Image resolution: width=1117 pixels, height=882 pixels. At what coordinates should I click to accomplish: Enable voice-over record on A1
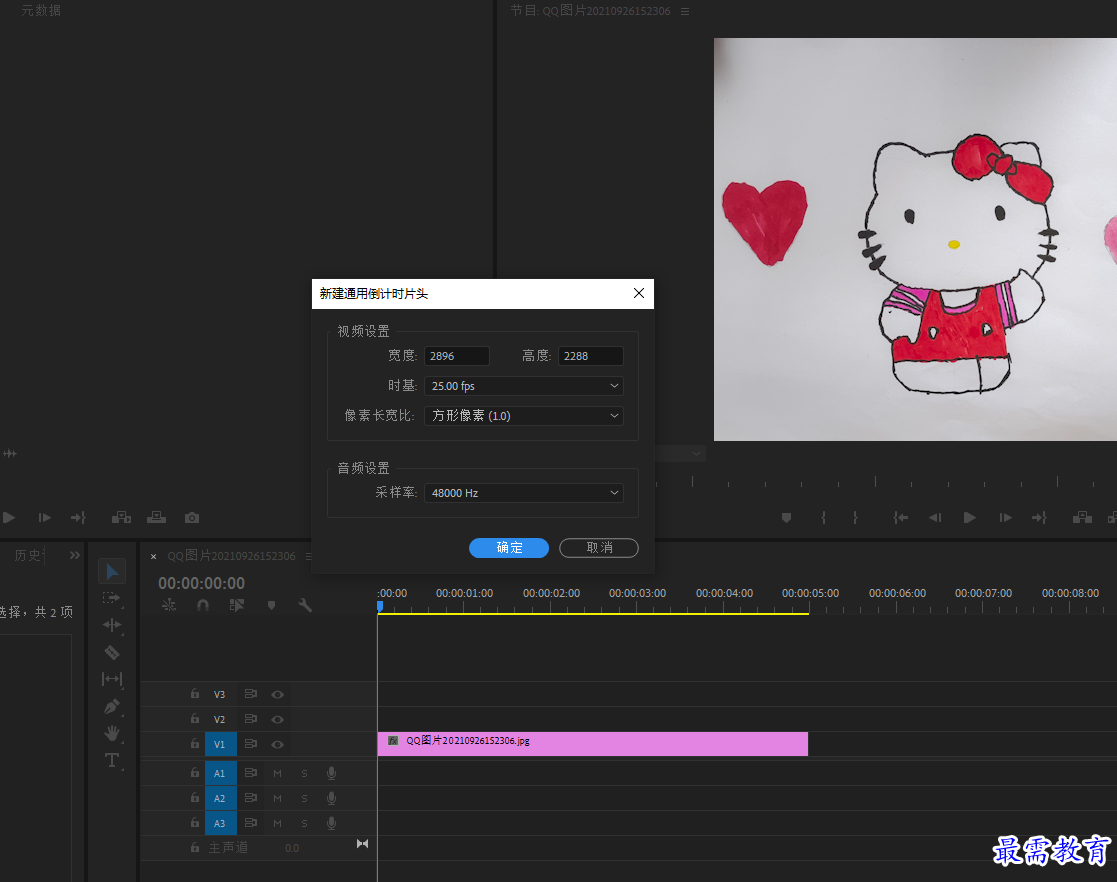pyautogui.click(x=331, y=773)
